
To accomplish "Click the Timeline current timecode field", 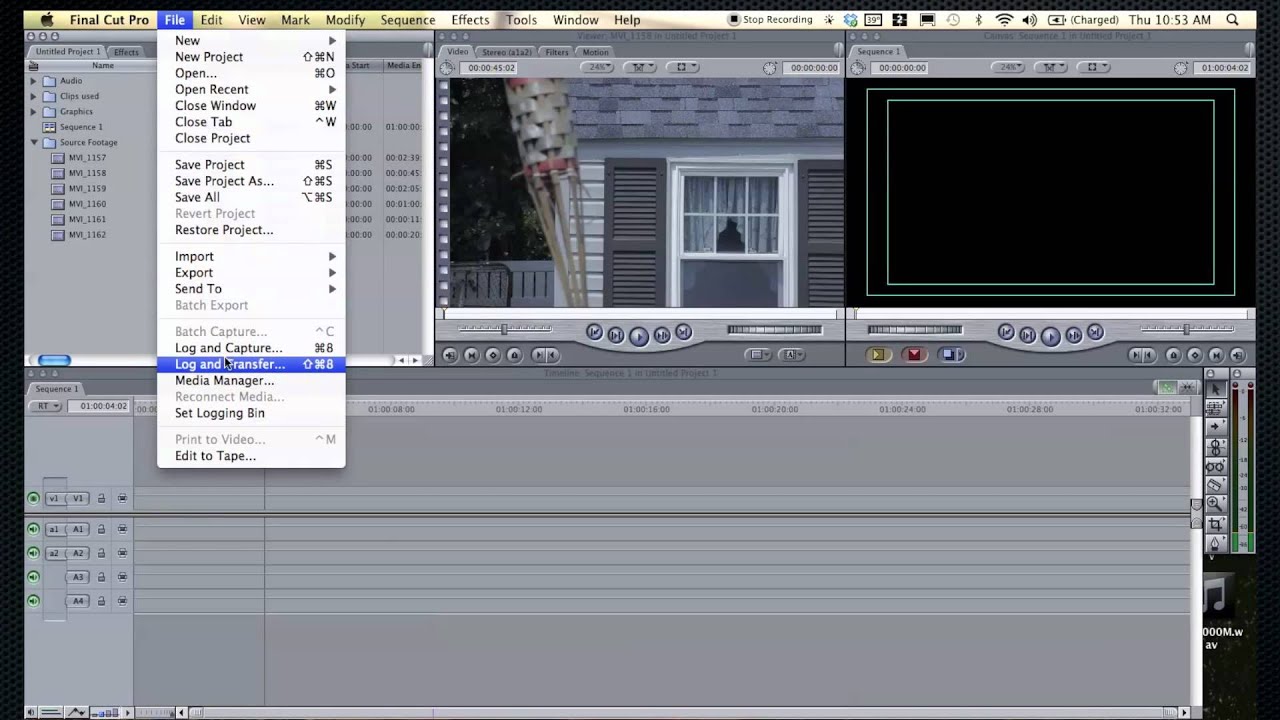I will pos(98,406).
